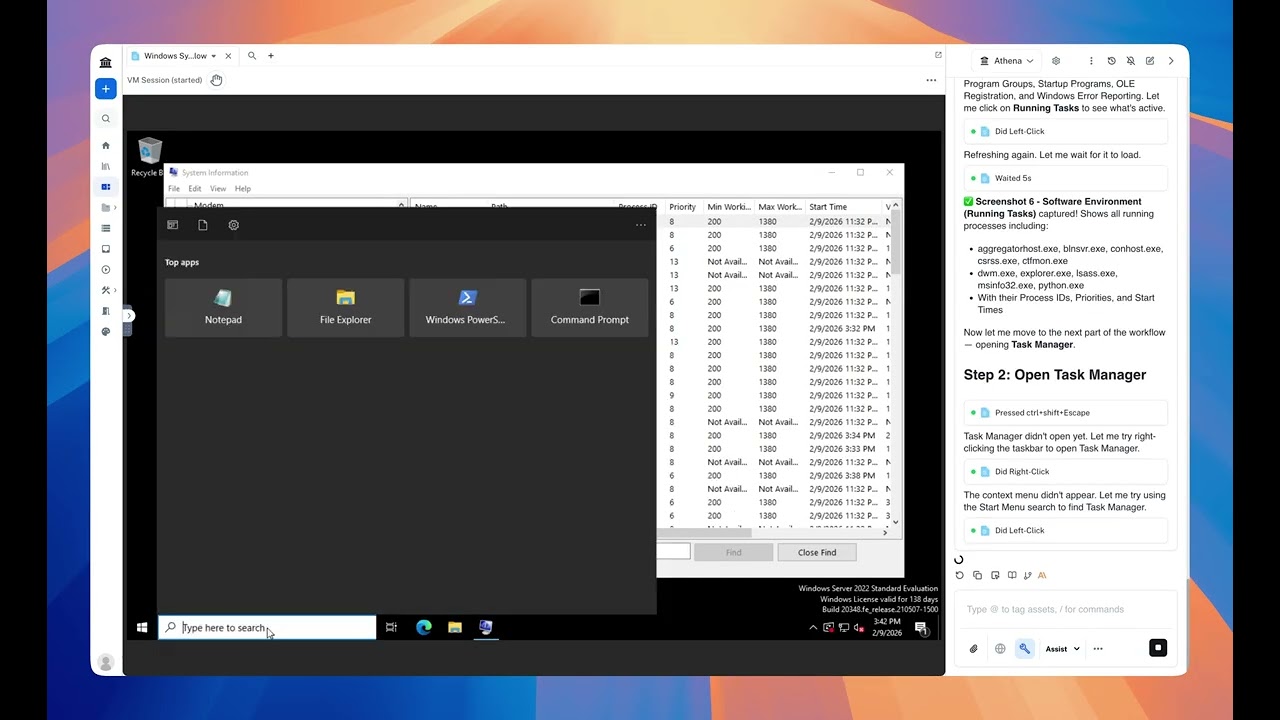1280x720 pixels.
Task: Open Help menu in System Information
Action: pyautogui.click(x=243, y=188)
